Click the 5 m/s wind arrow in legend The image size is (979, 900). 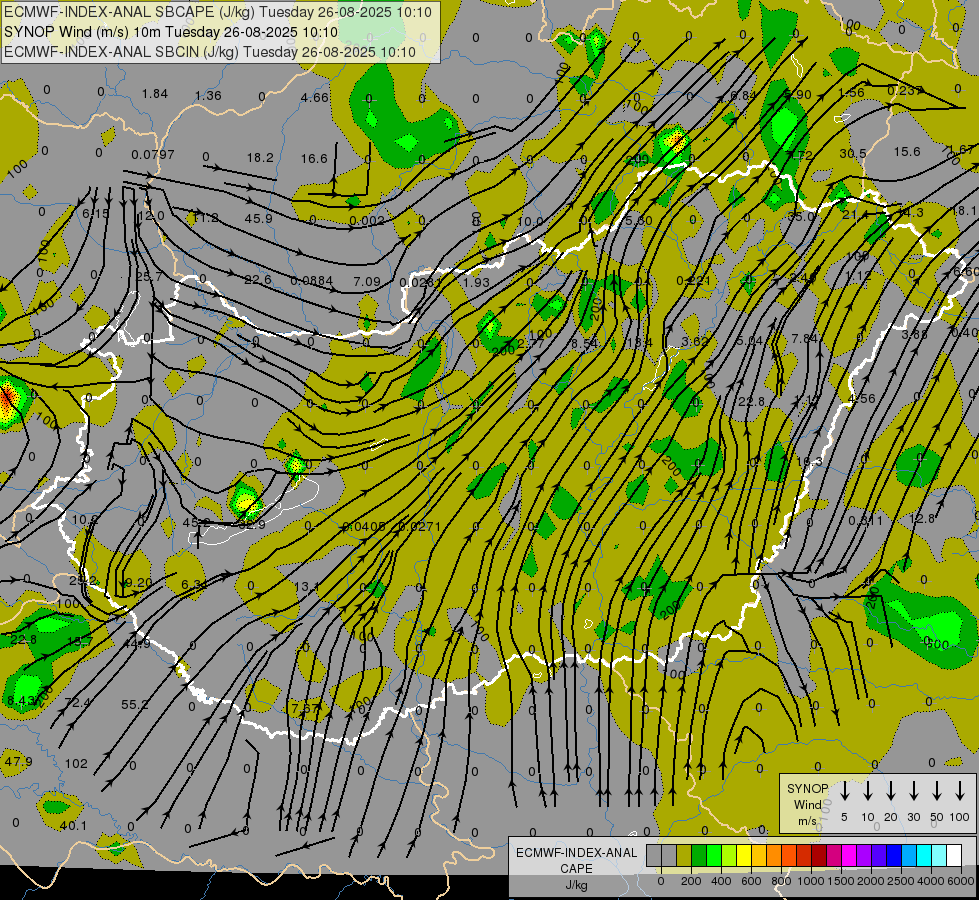coord(844,791)
